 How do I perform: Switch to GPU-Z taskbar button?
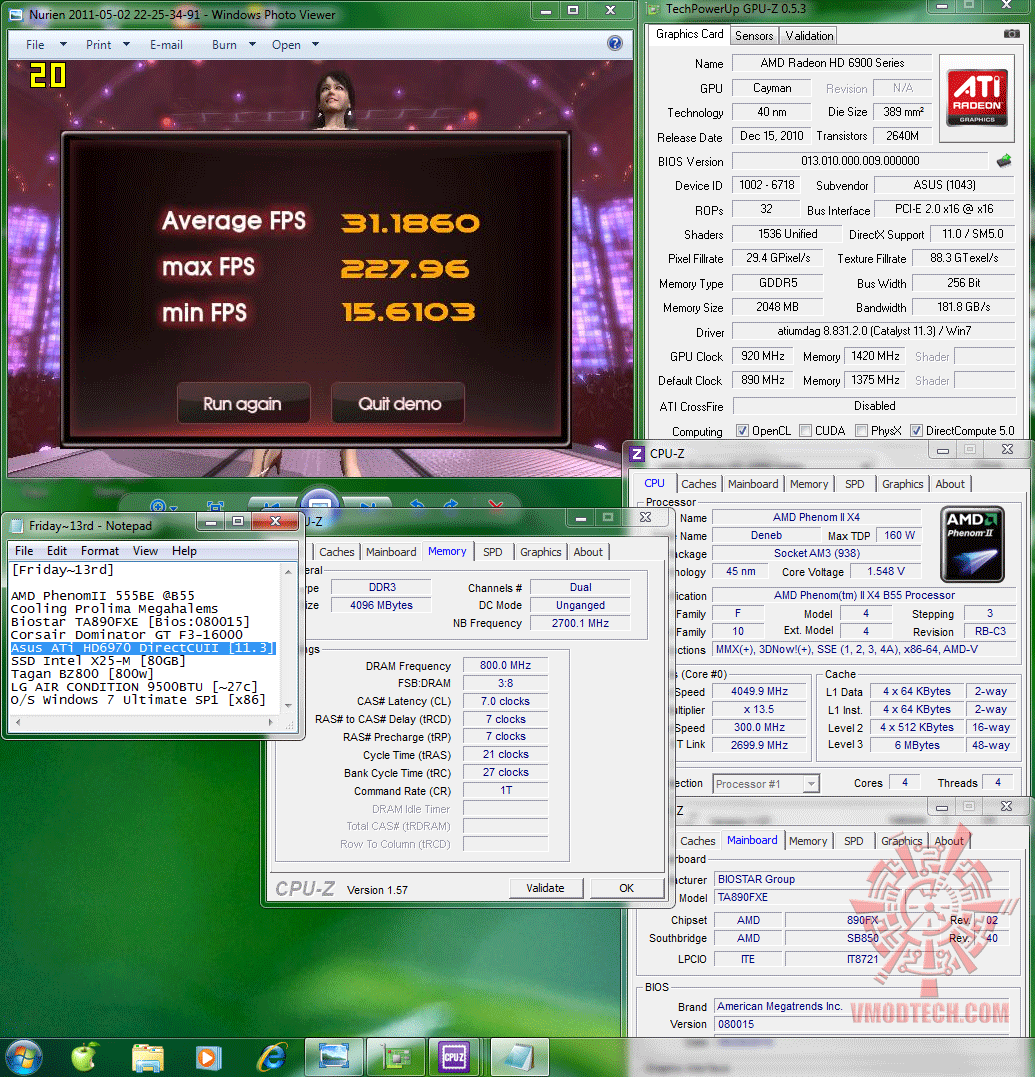(x=396, y=1056)
